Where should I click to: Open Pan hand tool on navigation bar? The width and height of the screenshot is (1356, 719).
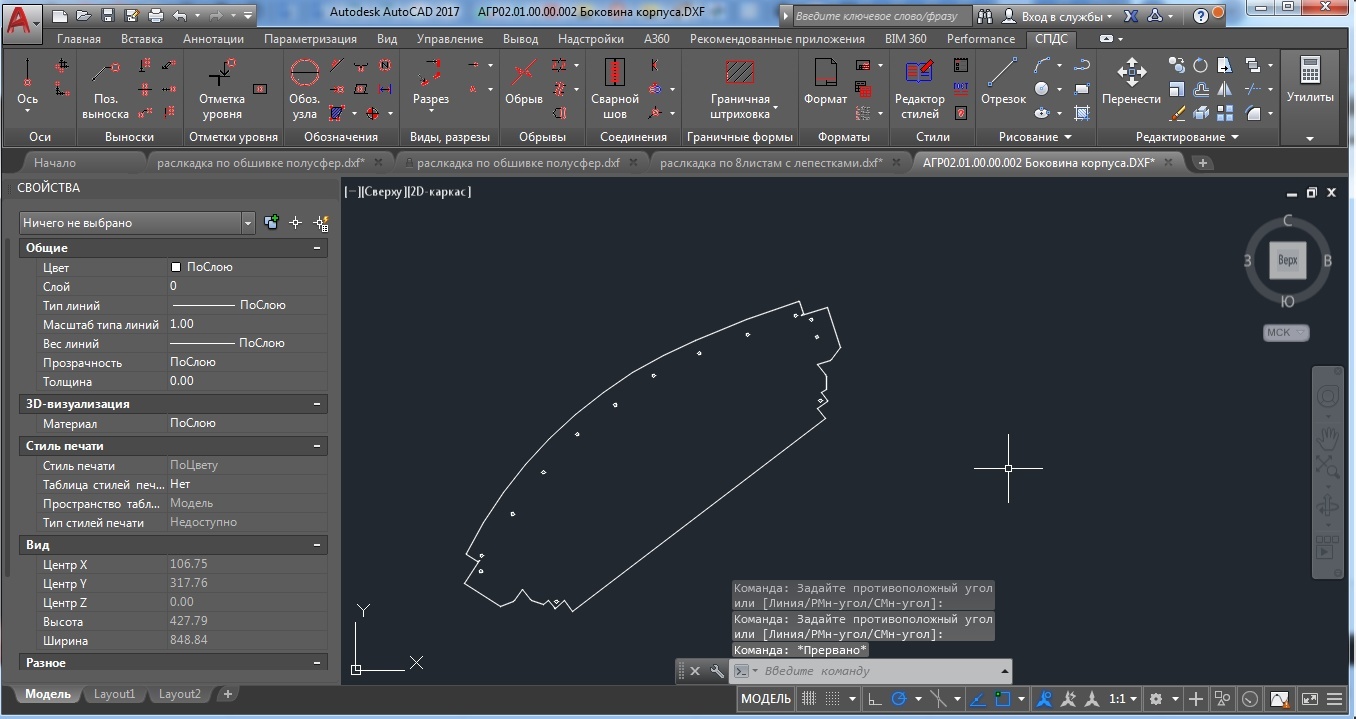tap(1328, 437)
